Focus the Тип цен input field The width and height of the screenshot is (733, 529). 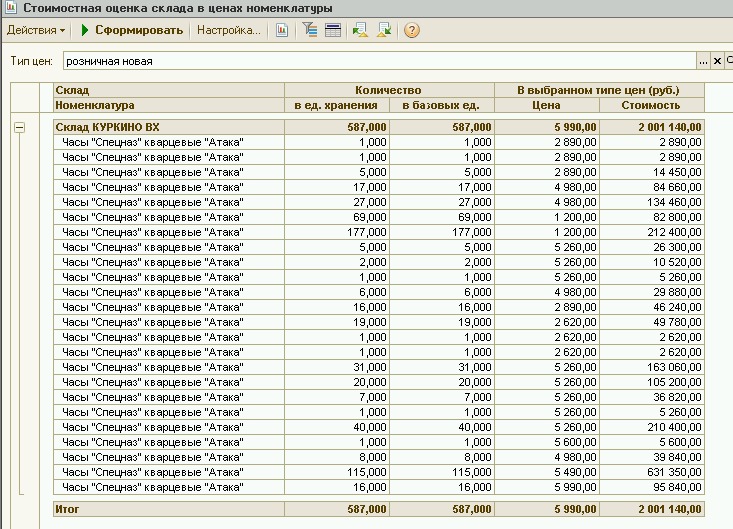pos(380,61)
